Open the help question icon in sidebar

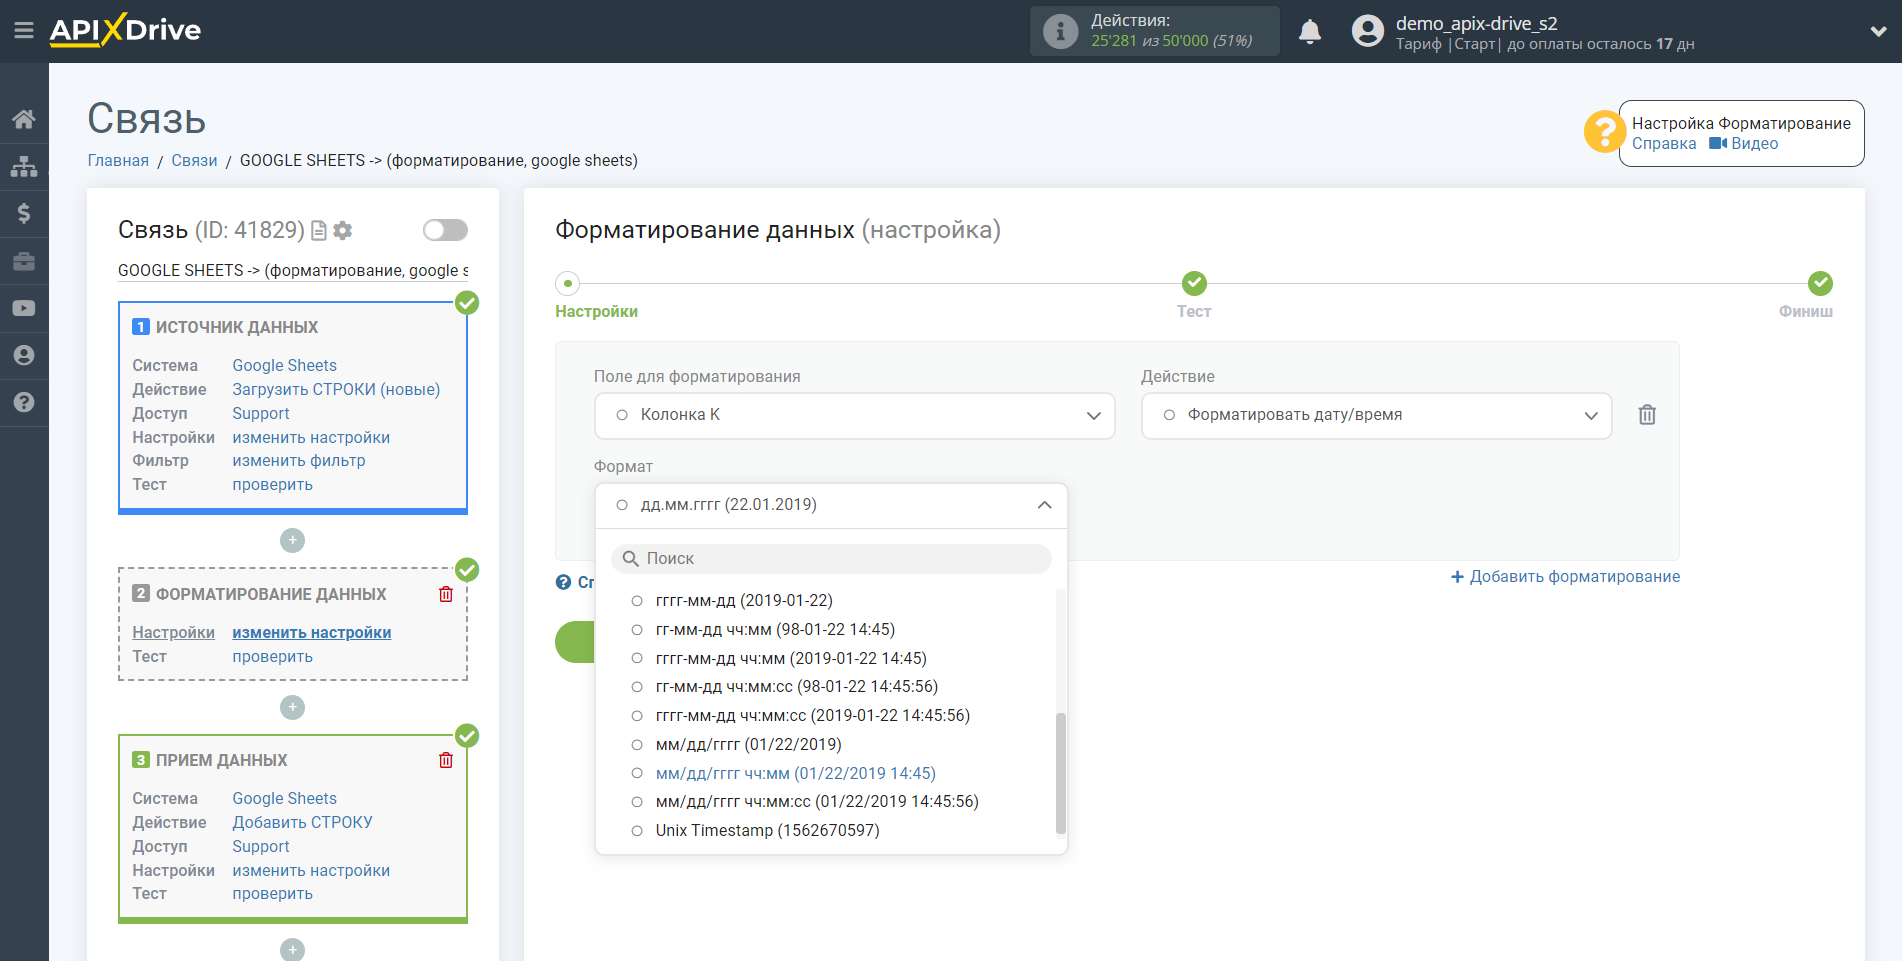(x=24, y=402)
